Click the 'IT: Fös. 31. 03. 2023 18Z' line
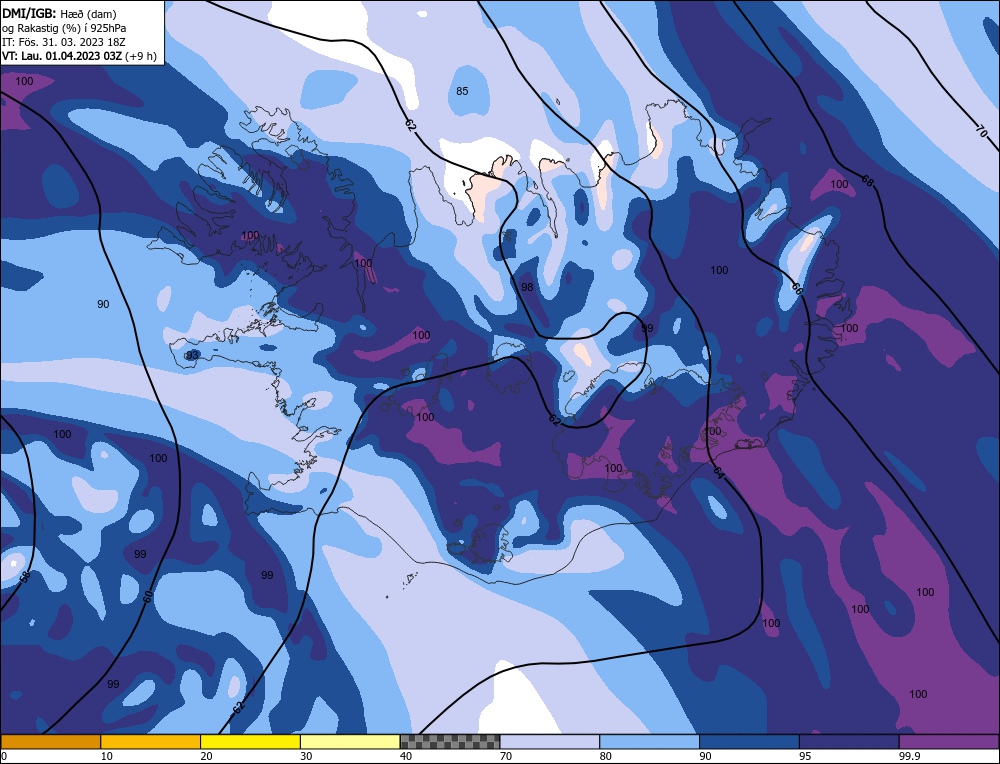Viewport: 1000px width, 764px height. point(64,41)
